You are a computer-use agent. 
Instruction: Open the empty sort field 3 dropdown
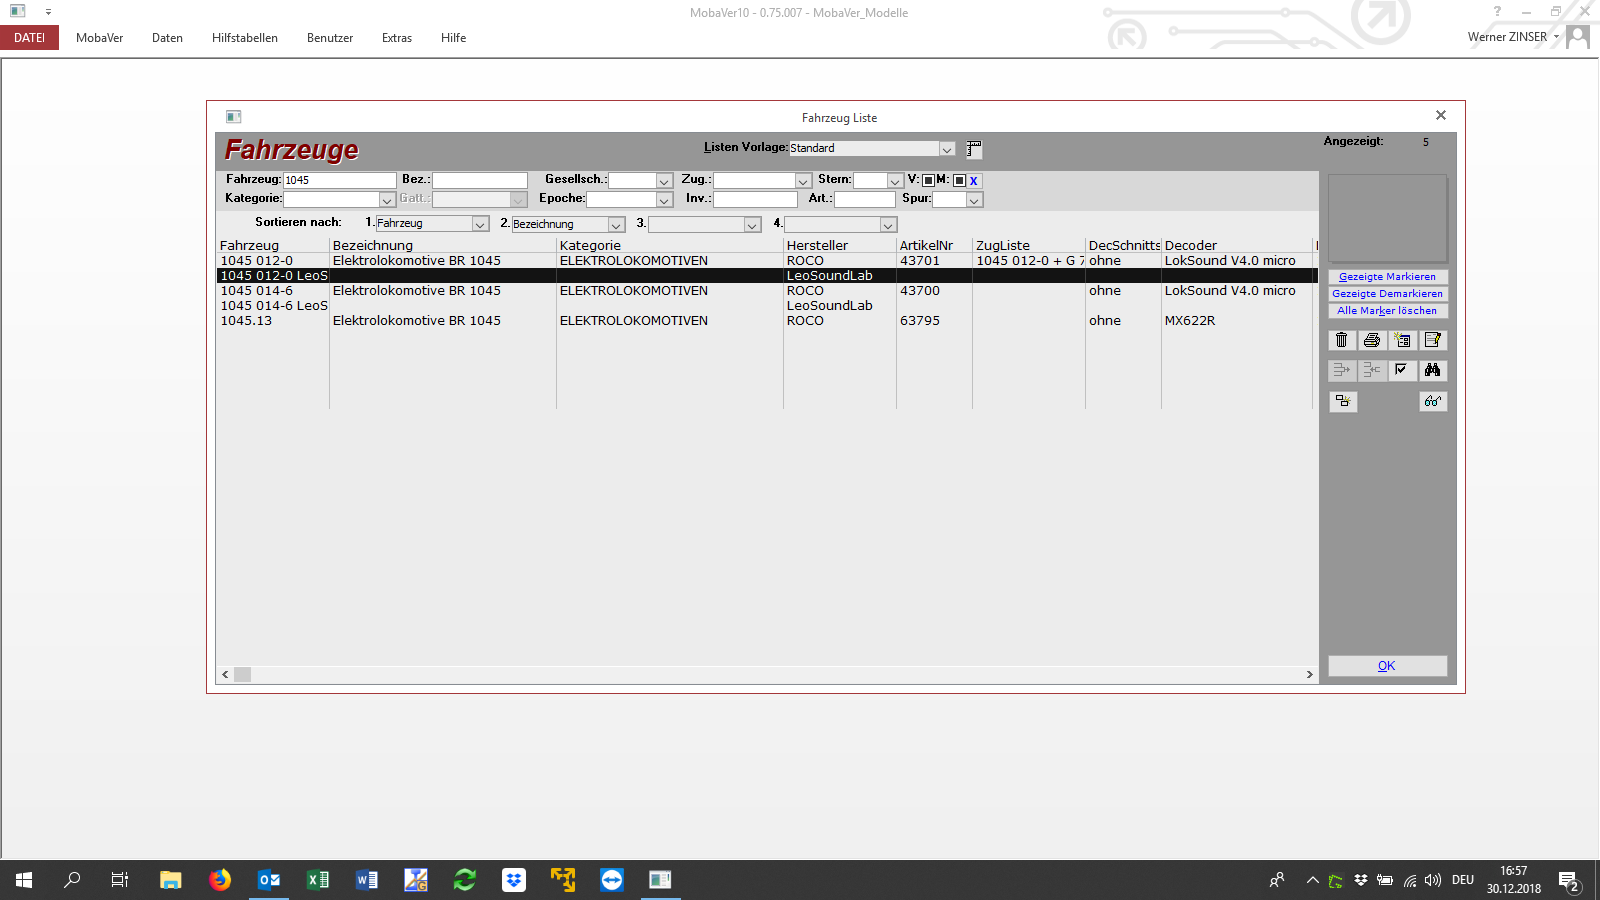coord(752,225)
